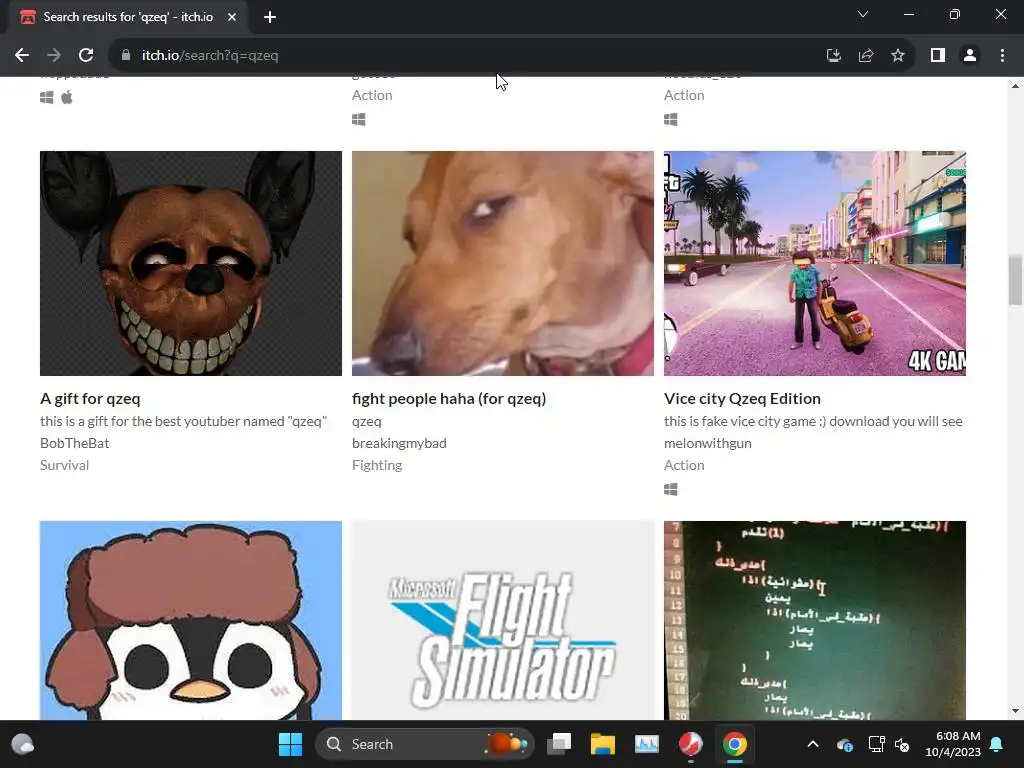View site info via the padlock icon
This screenshot has width=1024, height=768.
coord(126,56)
